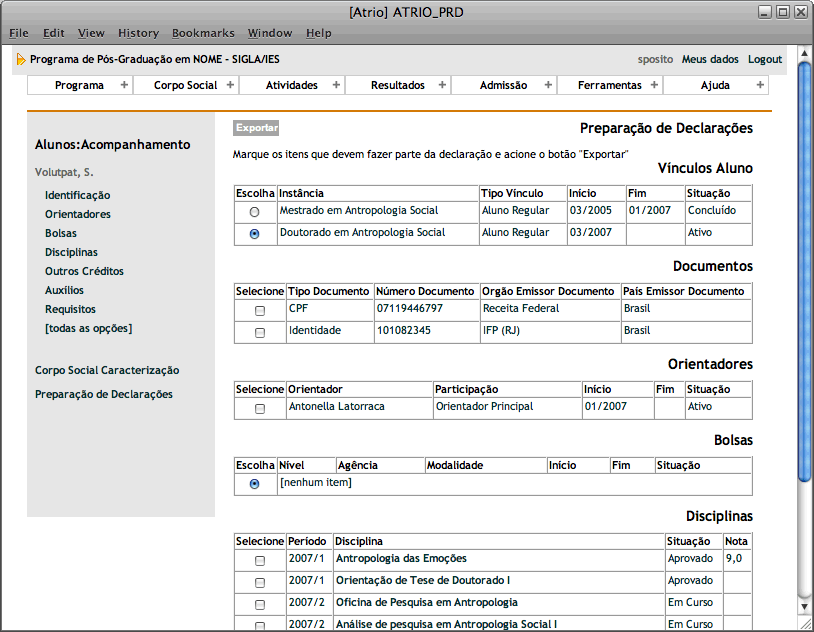Click plus icon next to Admissão
The height and width of the screenshot is (632, 814).
548,85
